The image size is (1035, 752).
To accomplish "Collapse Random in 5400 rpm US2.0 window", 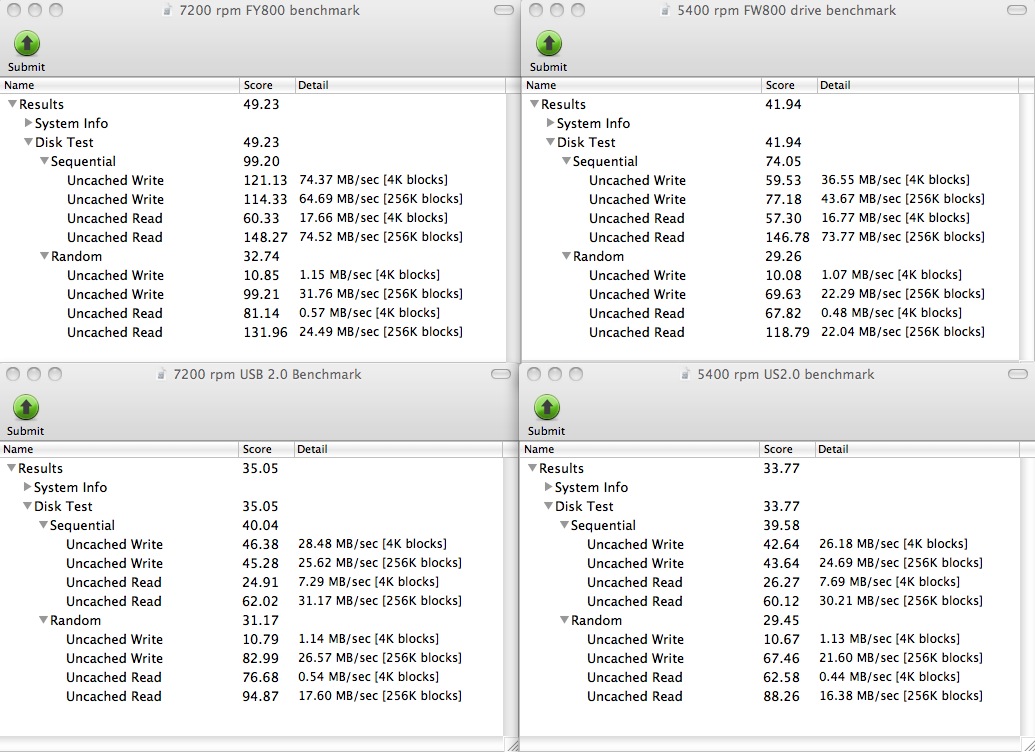I will (564, 619).
